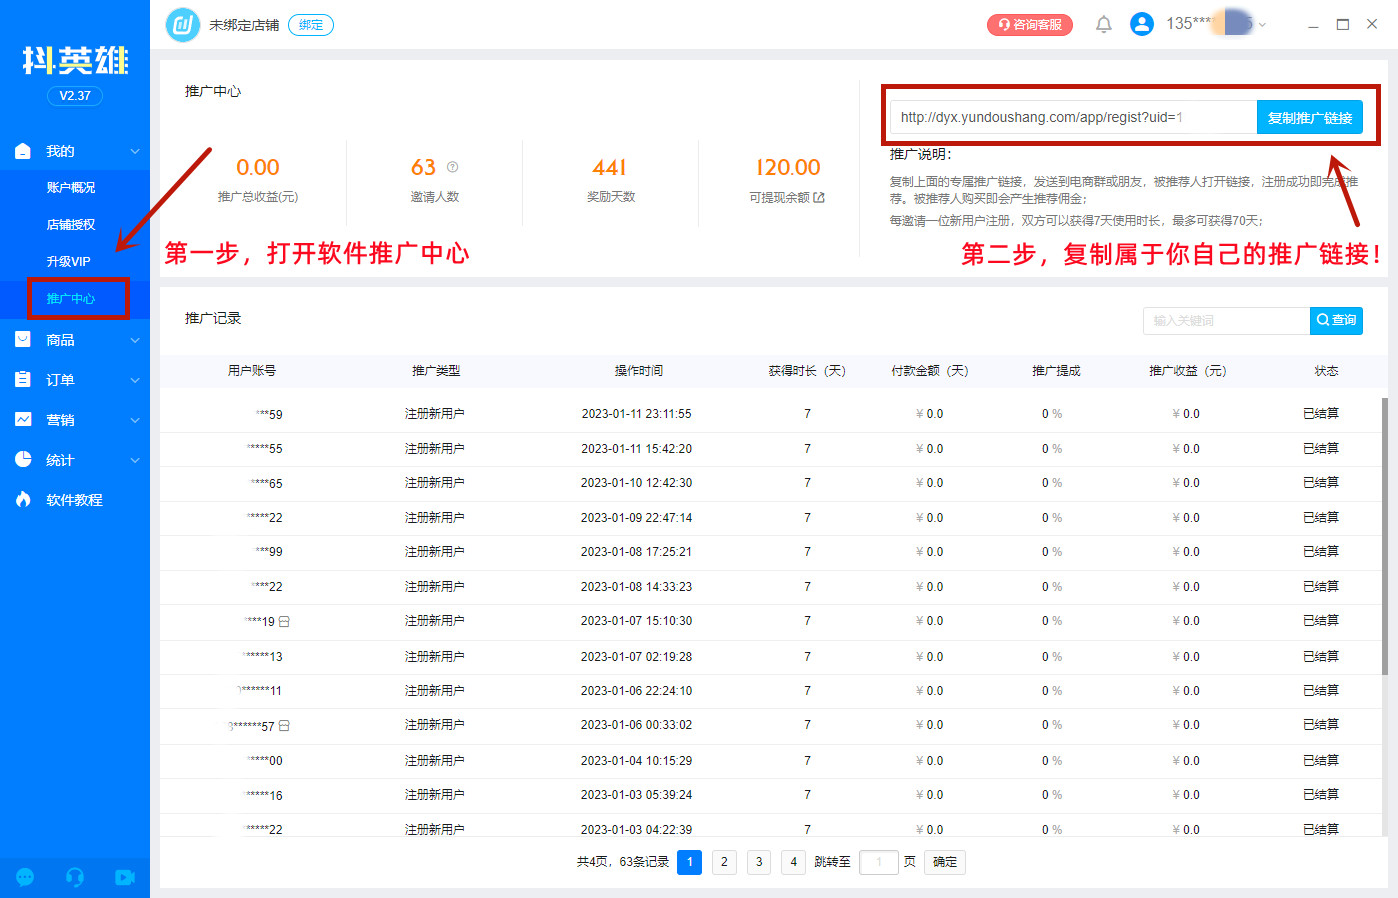The height and width of the screenshot is (898, 1398).
Task: Click the 推广提成 column header
Action: (x=1056, y=371)
